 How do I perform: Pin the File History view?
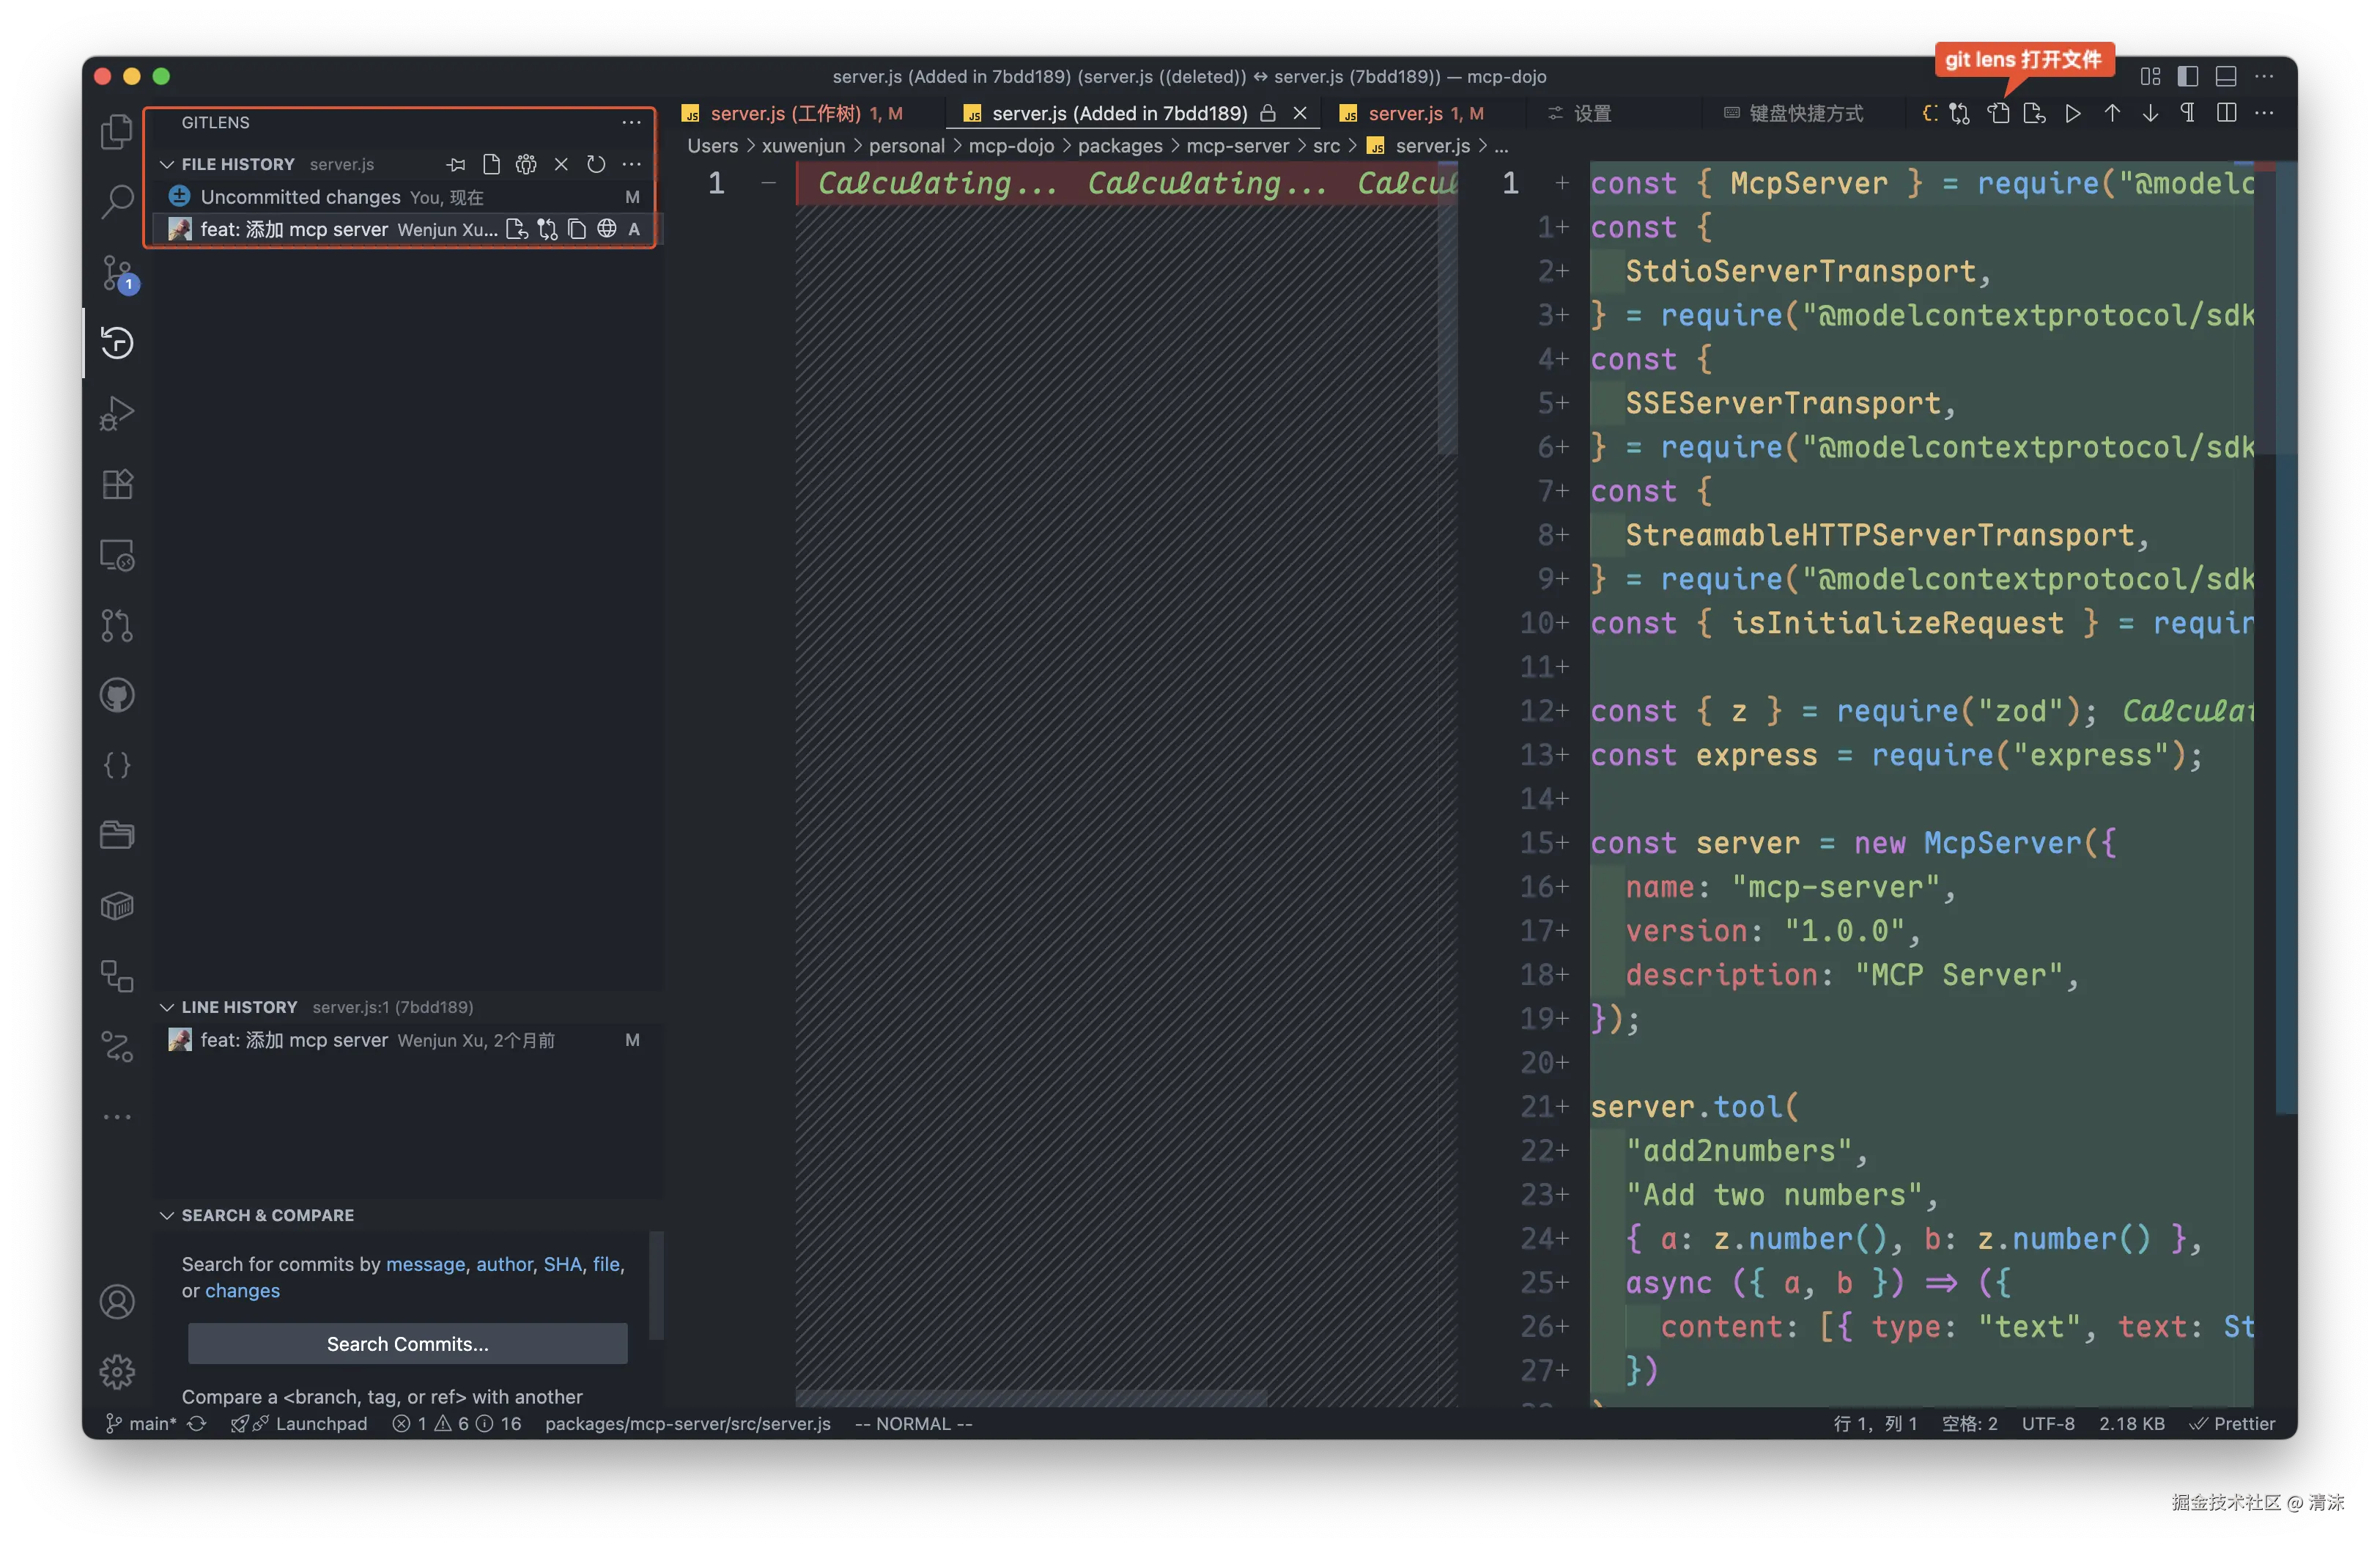[456, 164]
